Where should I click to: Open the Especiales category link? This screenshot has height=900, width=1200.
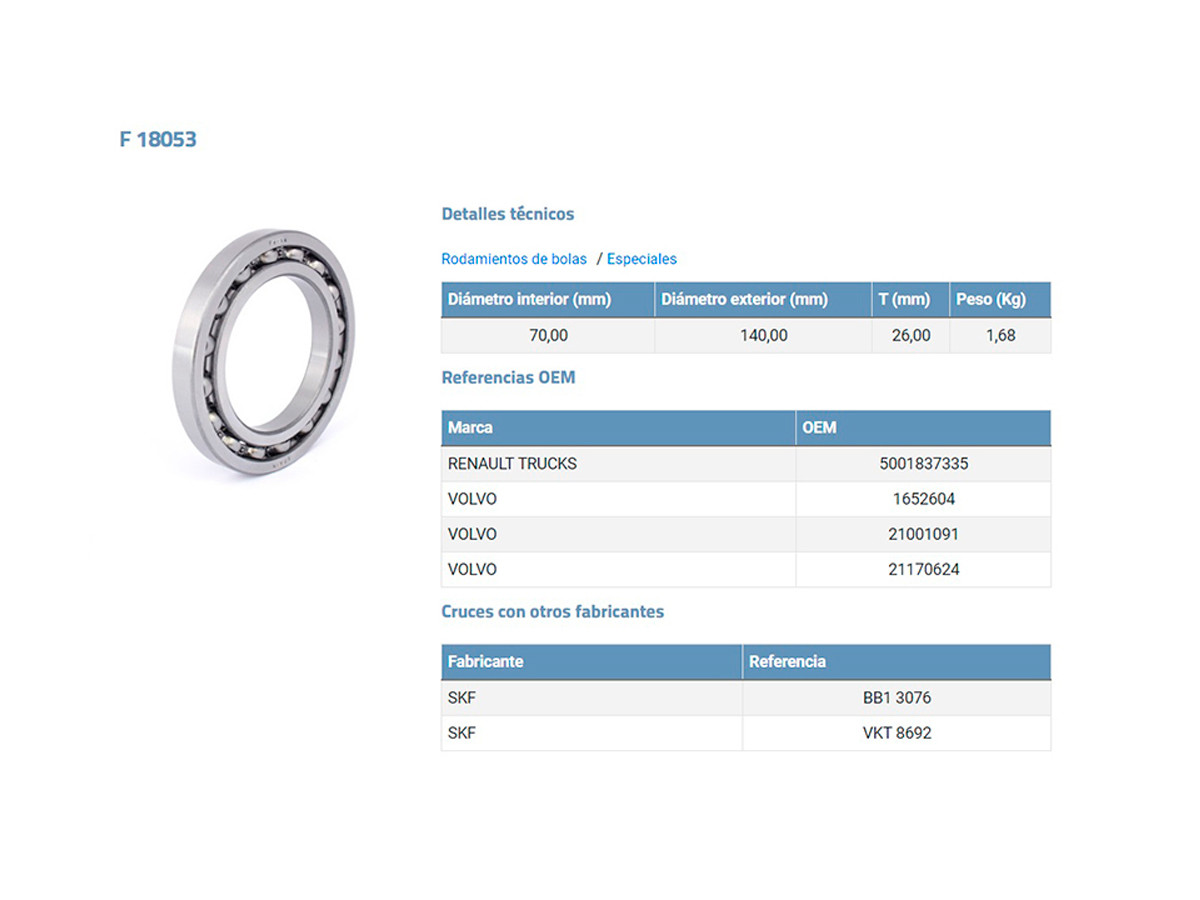(x=641, y=259)
